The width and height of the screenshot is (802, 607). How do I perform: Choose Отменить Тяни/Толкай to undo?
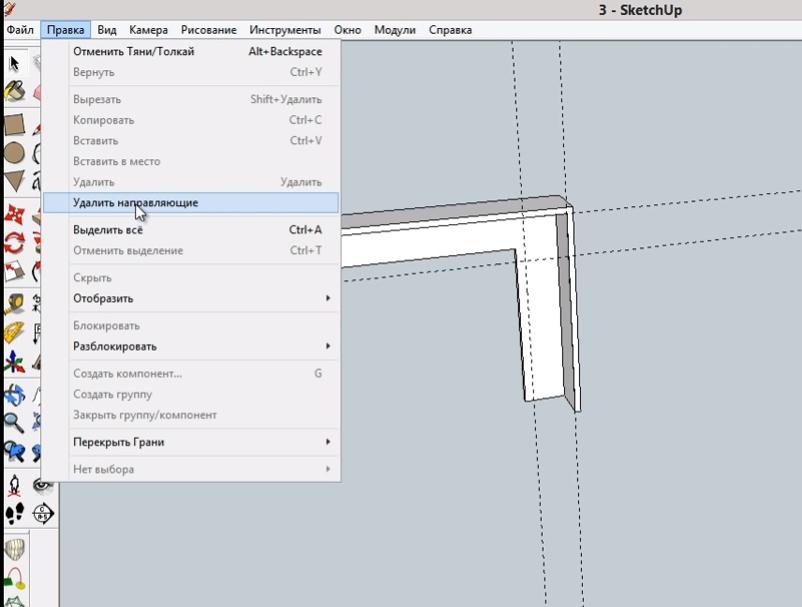click(134, 51)
